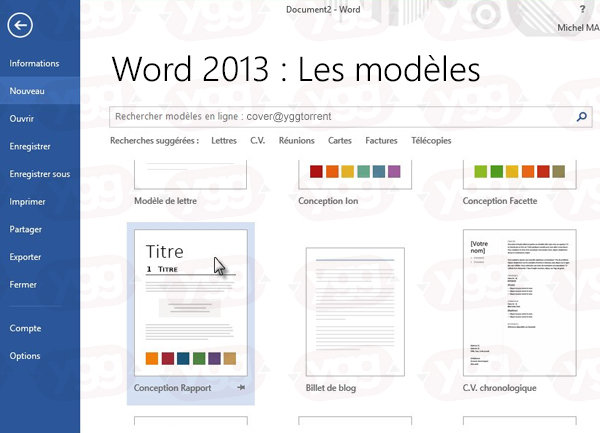The image size is (600, 433).
Task: Open the Informations menu item
Action: click(34, 63)
